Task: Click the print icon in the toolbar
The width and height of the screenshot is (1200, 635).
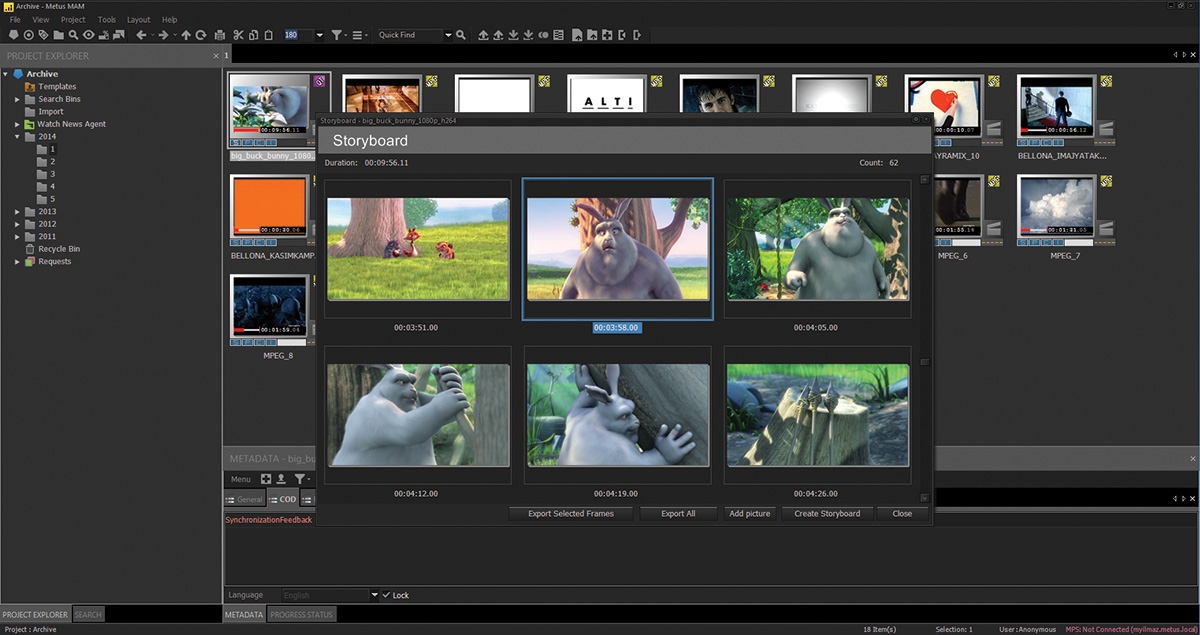Action: (x=219, y=35)
